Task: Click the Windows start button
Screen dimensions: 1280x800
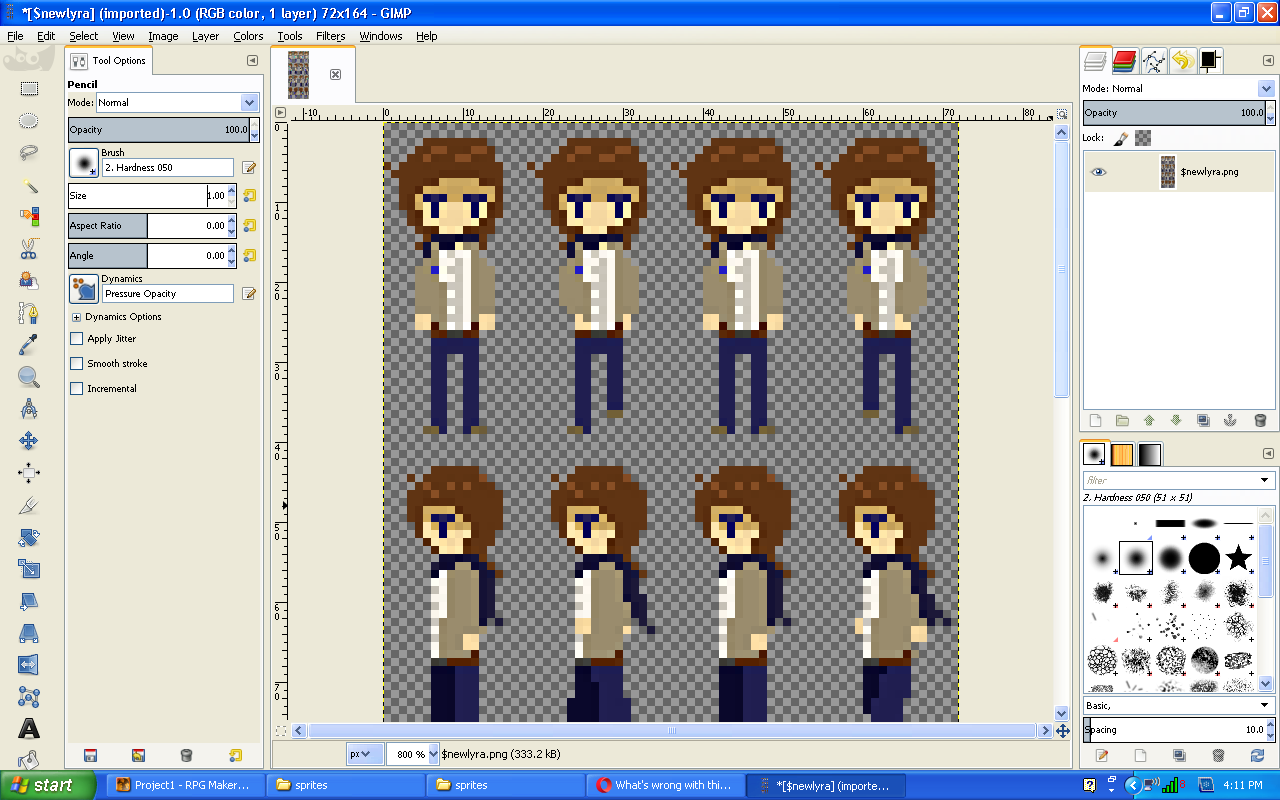Action: 48,785
